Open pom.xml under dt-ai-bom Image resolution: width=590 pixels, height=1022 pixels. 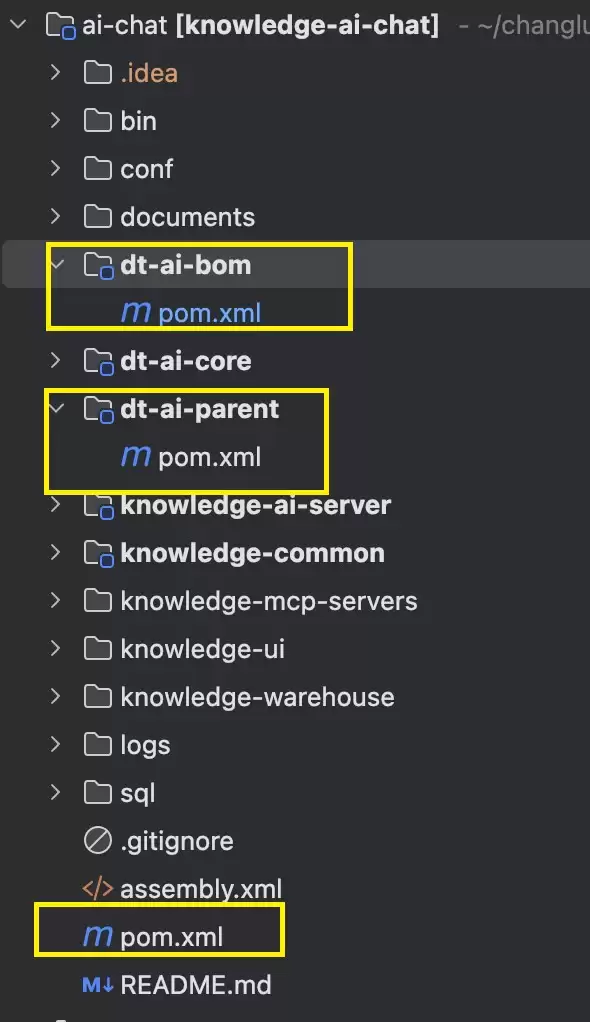click(209, 313)
